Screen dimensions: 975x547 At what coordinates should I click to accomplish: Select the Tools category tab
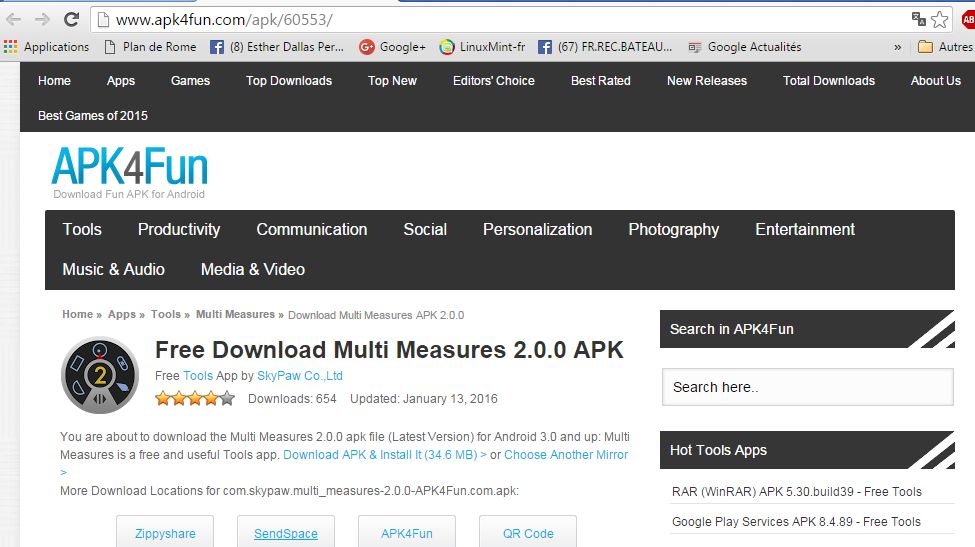pyautogui.click(x=82, y=229)
